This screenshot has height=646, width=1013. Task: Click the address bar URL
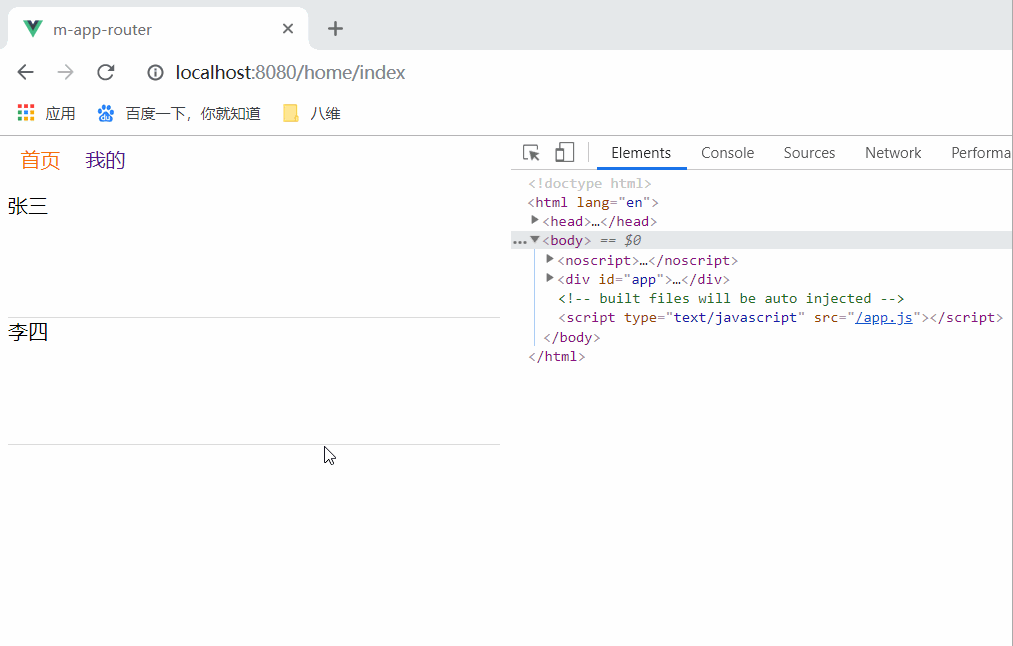coord(290,72)
